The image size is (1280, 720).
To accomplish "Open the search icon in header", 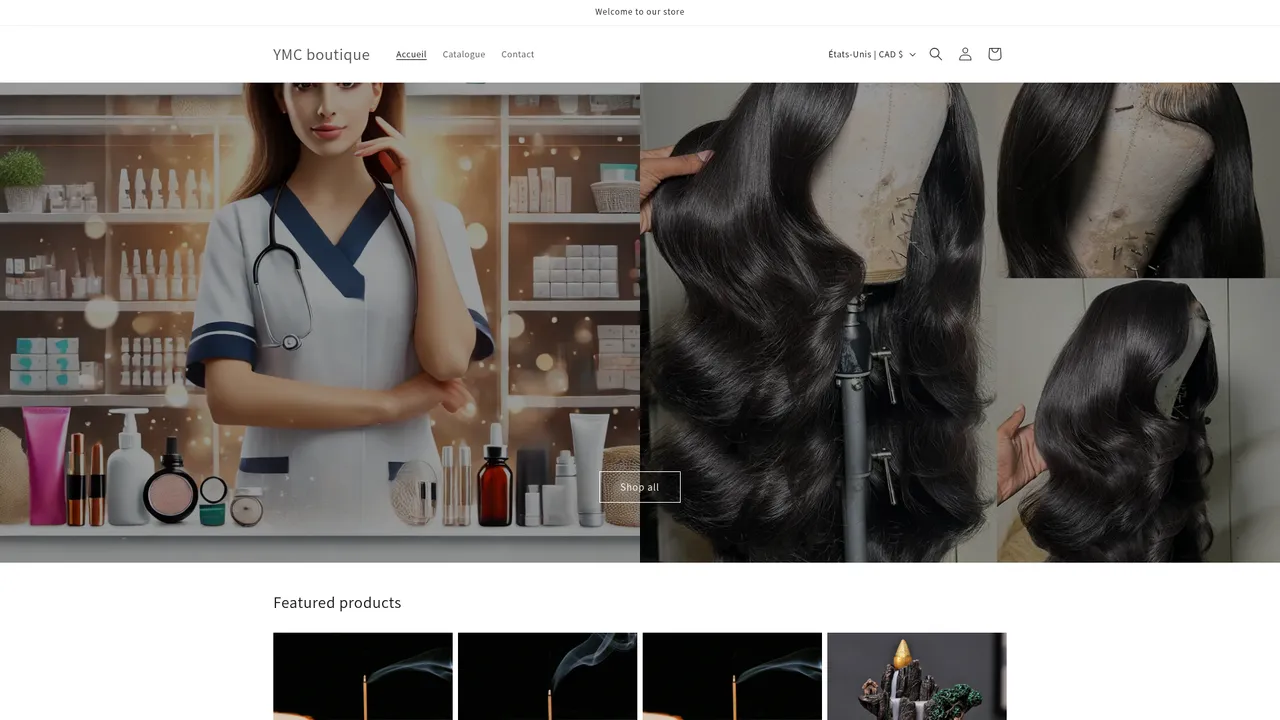I will pos(936,54).
